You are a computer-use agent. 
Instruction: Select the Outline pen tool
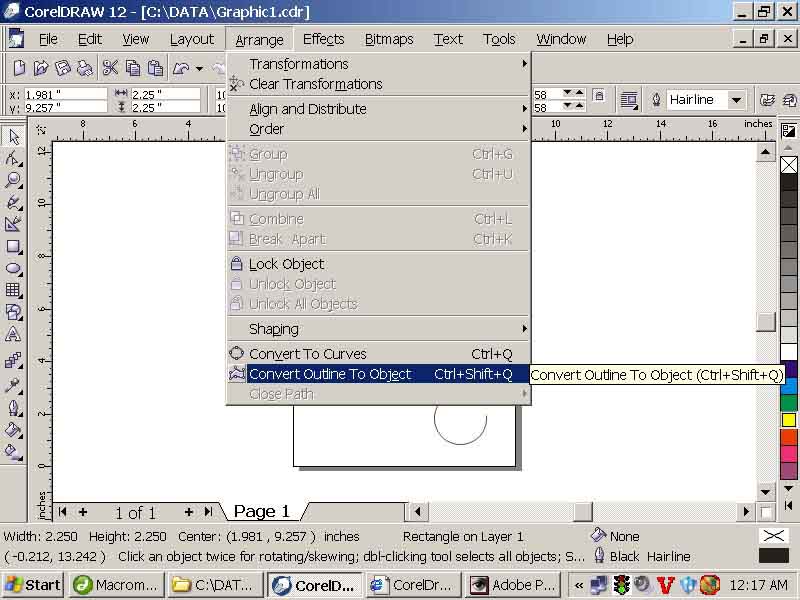click(x=13, y=408)
